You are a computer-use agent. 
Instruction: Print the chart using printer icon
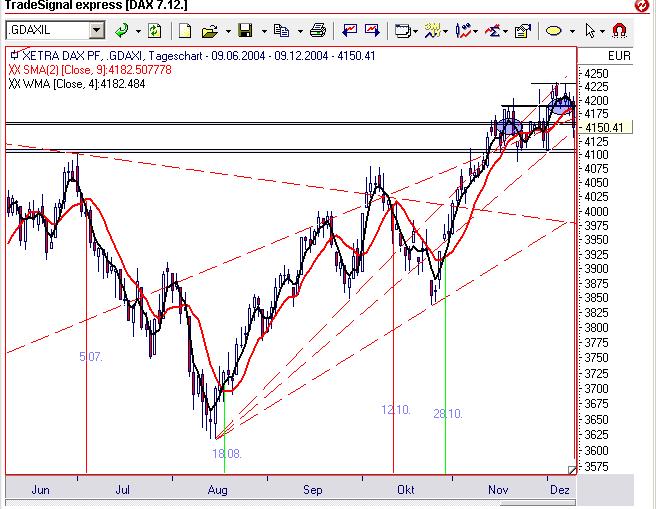click(x=318, y=31)
